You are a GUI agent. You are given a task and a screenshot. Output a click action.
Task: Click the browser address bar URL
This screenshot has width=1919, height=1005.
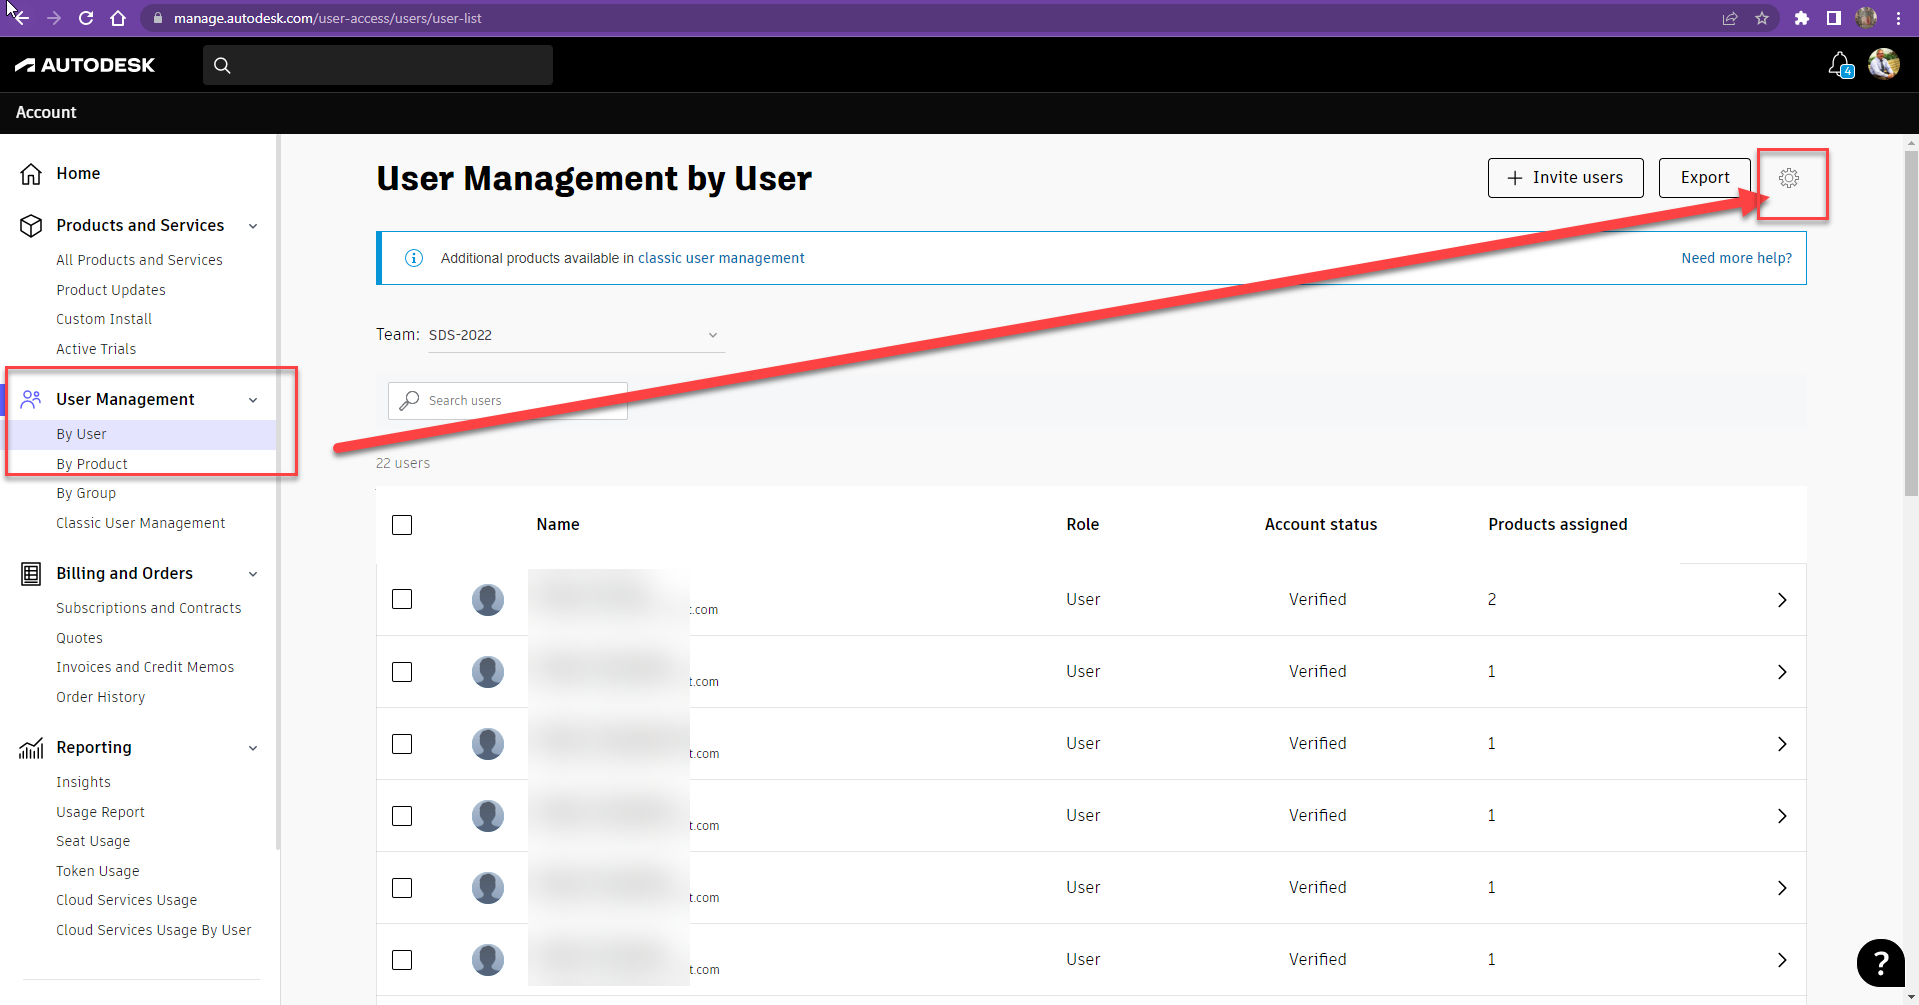coord(328,18)
